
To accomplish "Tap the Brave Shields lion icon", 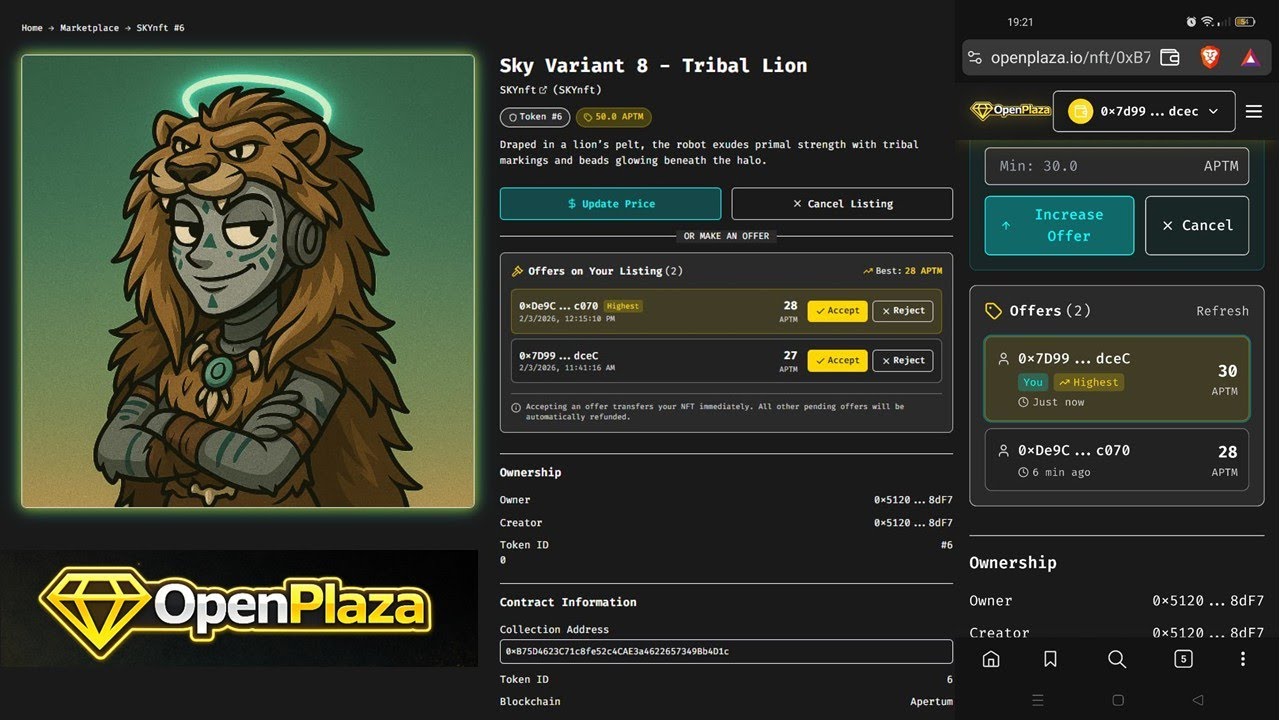I will point(1210,57).
